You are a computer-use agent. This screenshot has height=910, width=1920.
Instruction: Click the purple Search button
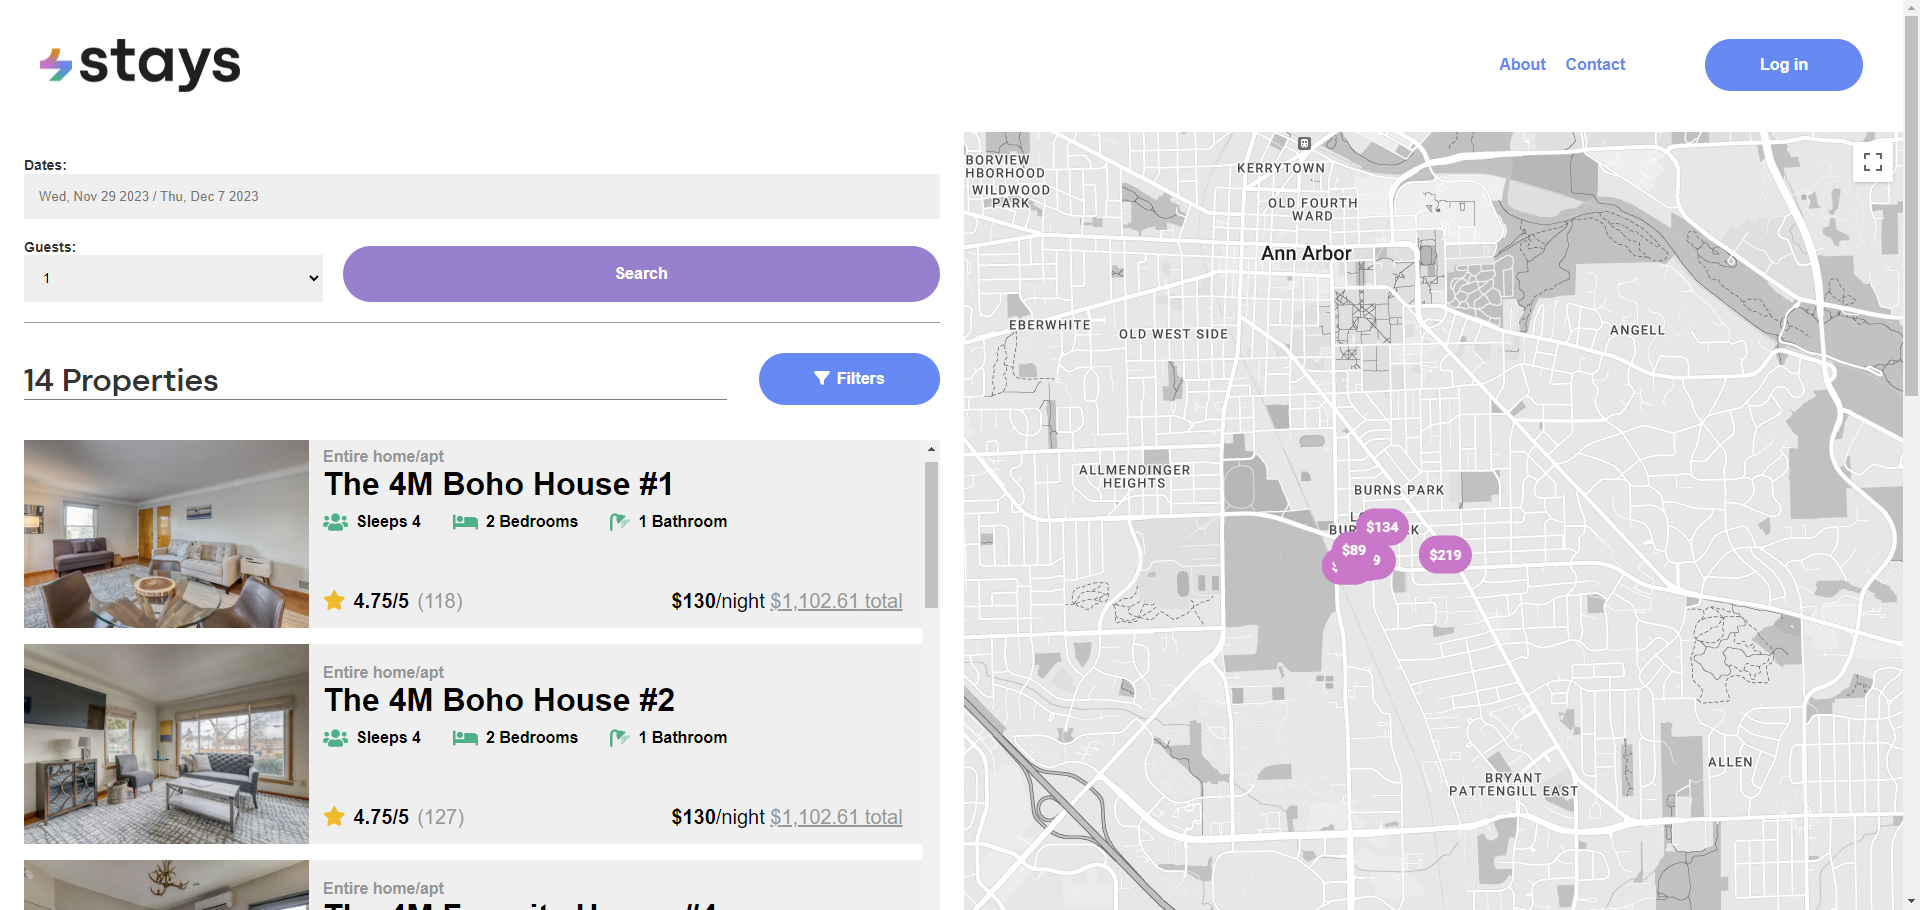tap(641, 274)
